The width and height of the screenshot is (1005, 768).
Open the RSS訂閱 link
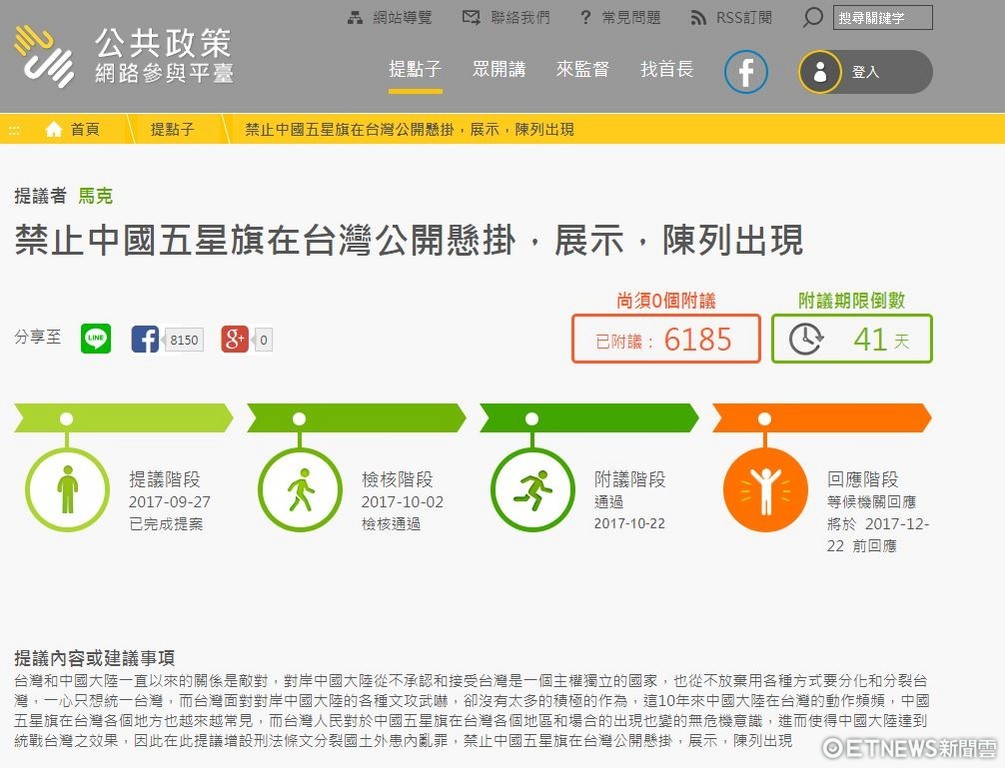click(731, 18)
